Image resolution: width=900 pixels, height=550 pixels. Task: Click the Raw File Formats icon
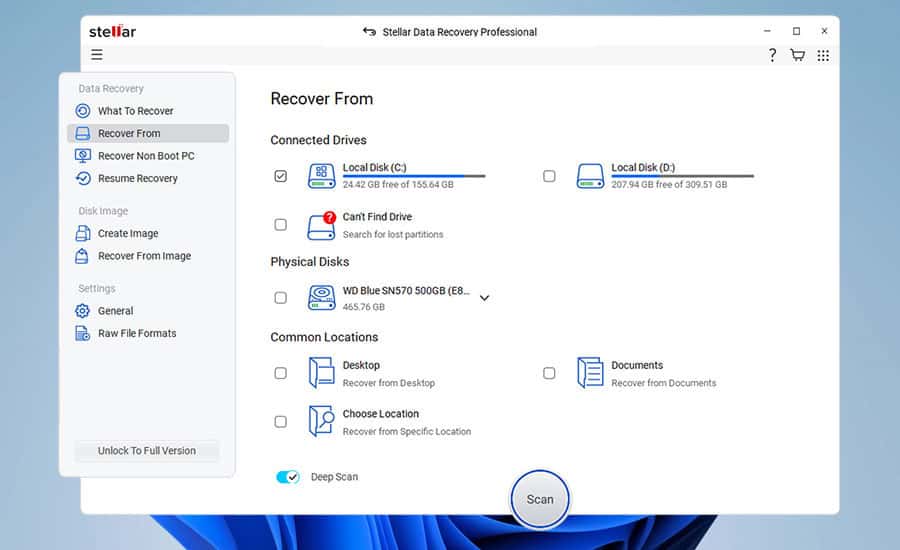[83, 333]
